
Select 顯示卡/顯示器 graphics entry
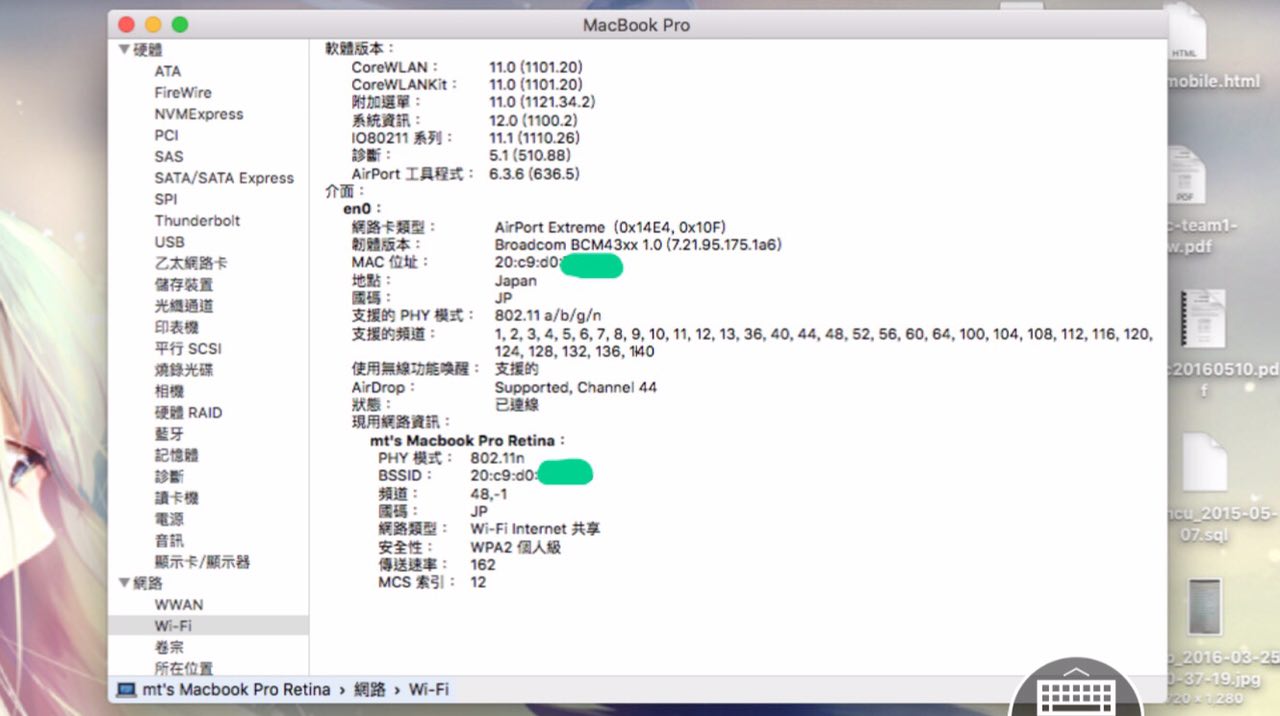202,562
